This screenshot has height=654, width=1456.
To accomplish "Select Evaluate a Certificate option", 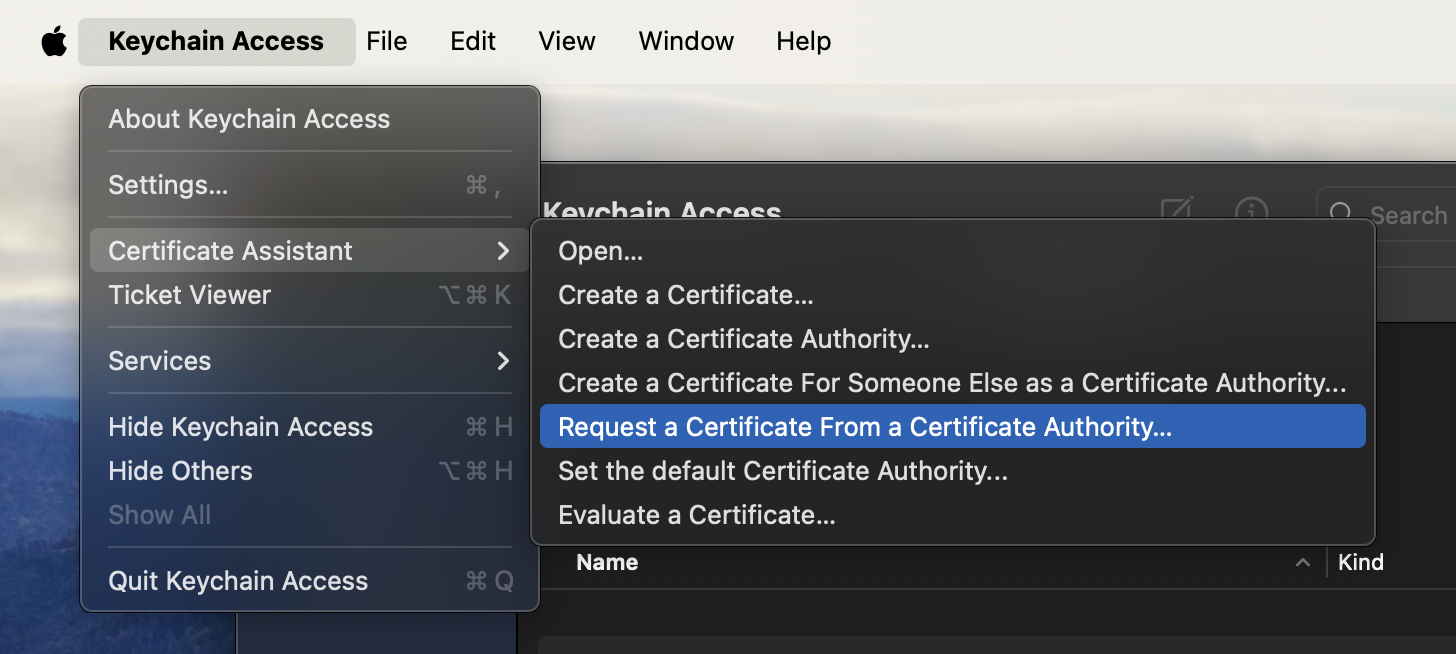I will point(696,515).
